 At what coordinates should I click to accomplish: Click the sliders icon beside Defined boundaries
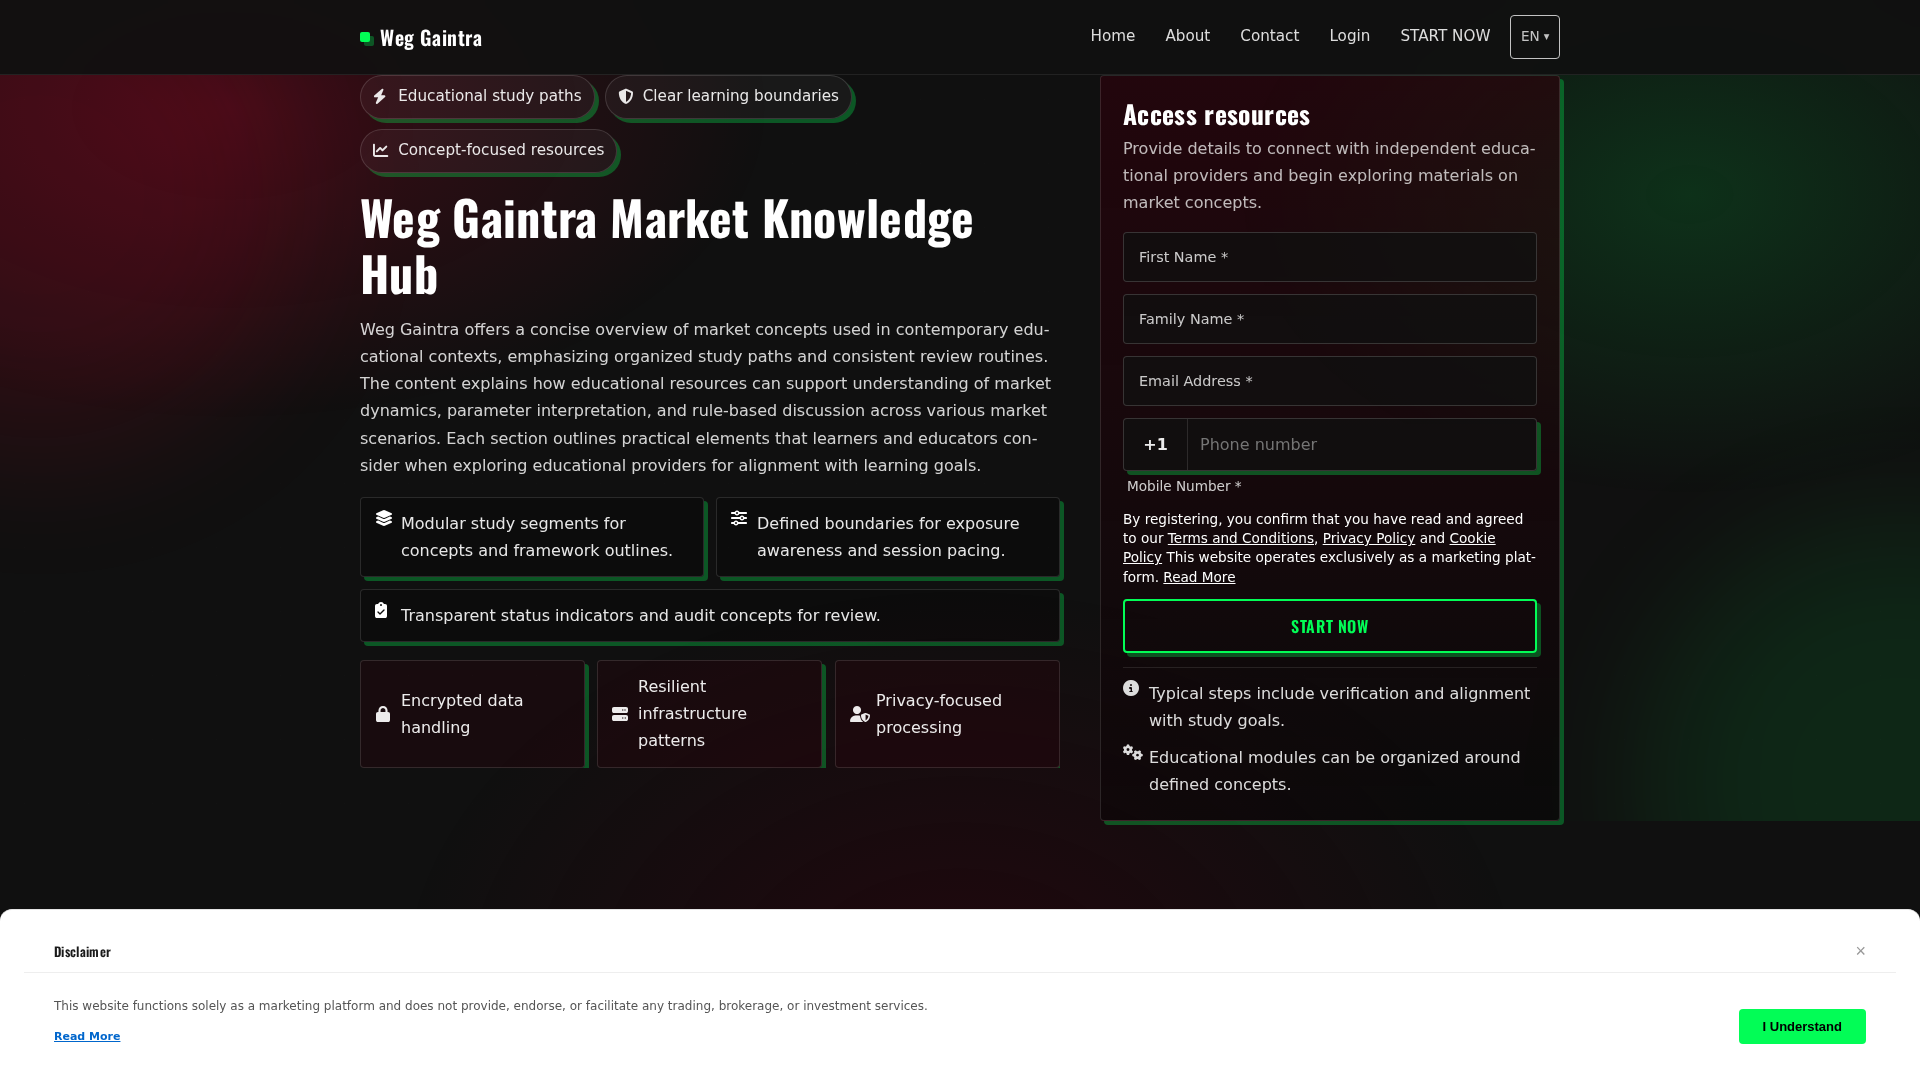[x=739, y=518]
